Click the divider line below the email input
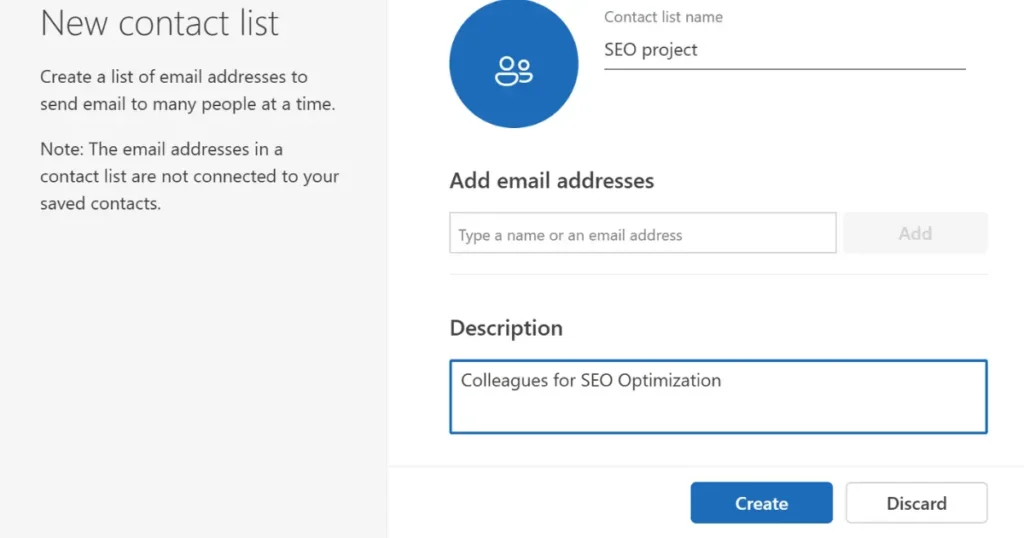The image size is (1024, 538). 718,274
